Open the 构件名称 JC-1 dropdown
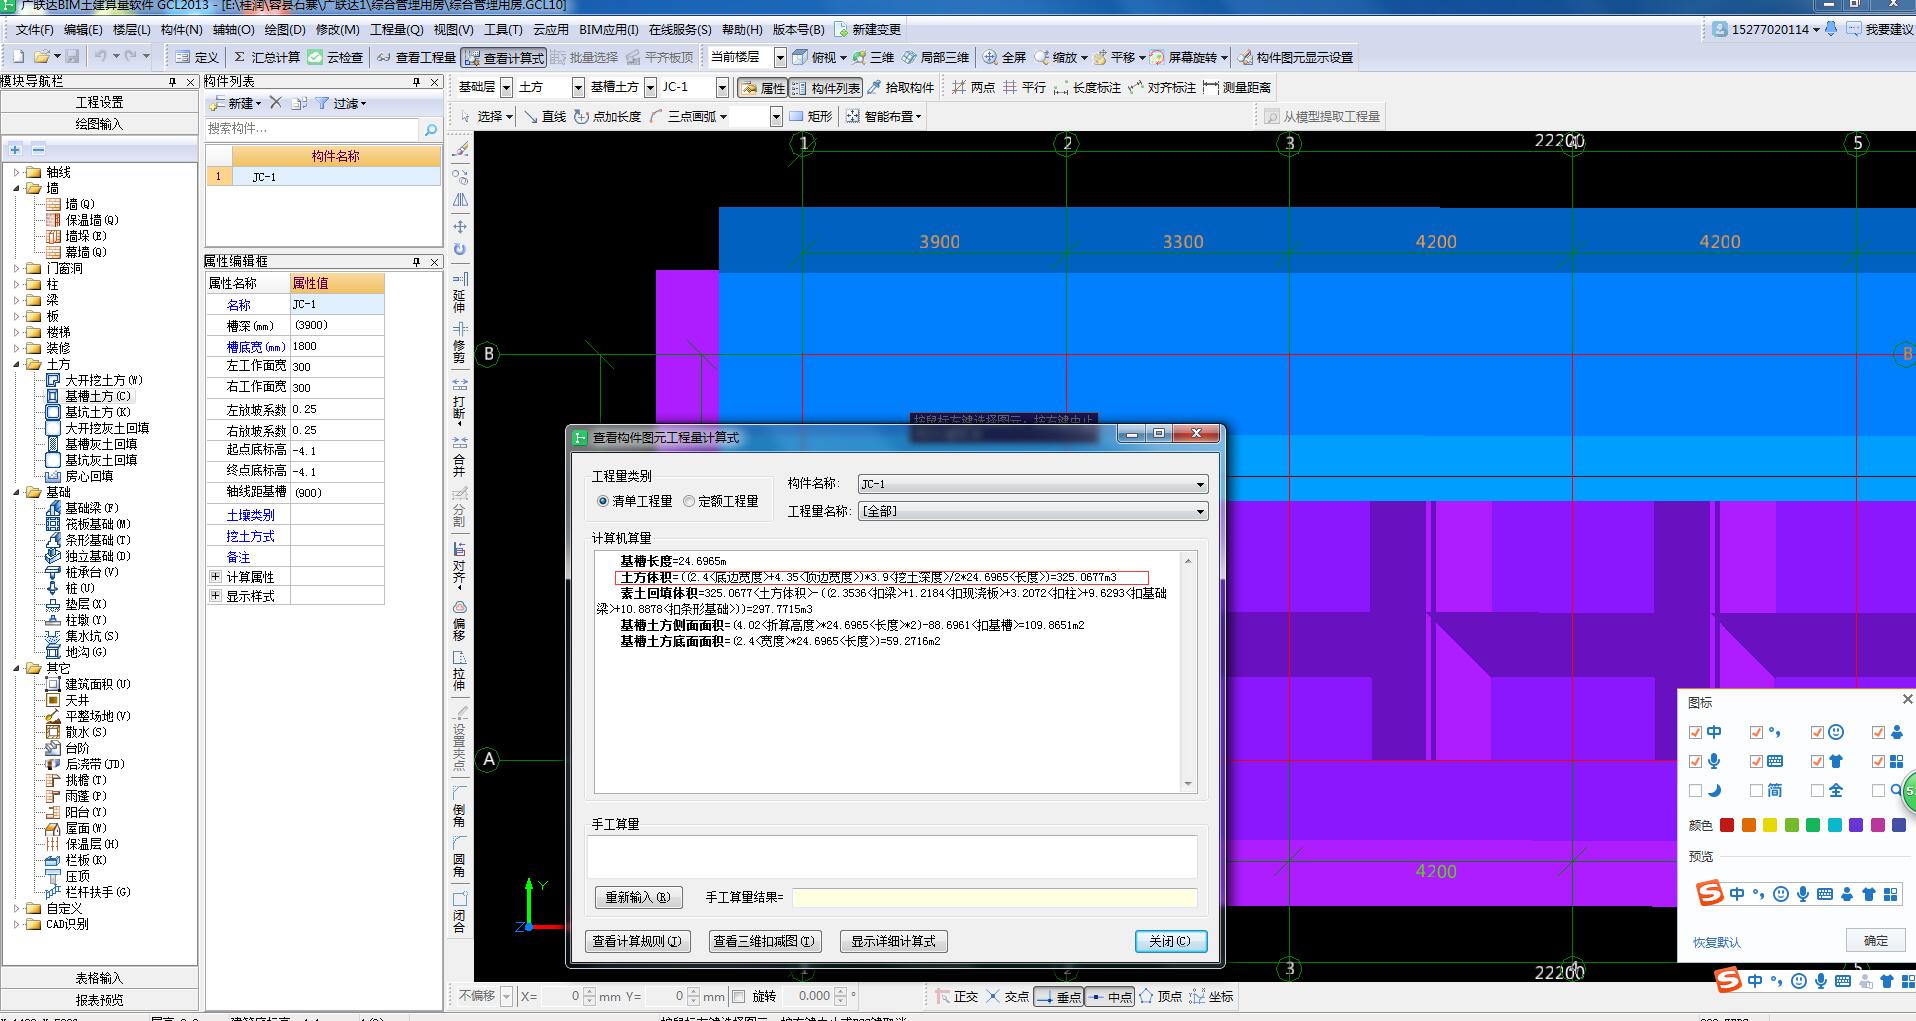1916x1021 pixels. 1033,484
